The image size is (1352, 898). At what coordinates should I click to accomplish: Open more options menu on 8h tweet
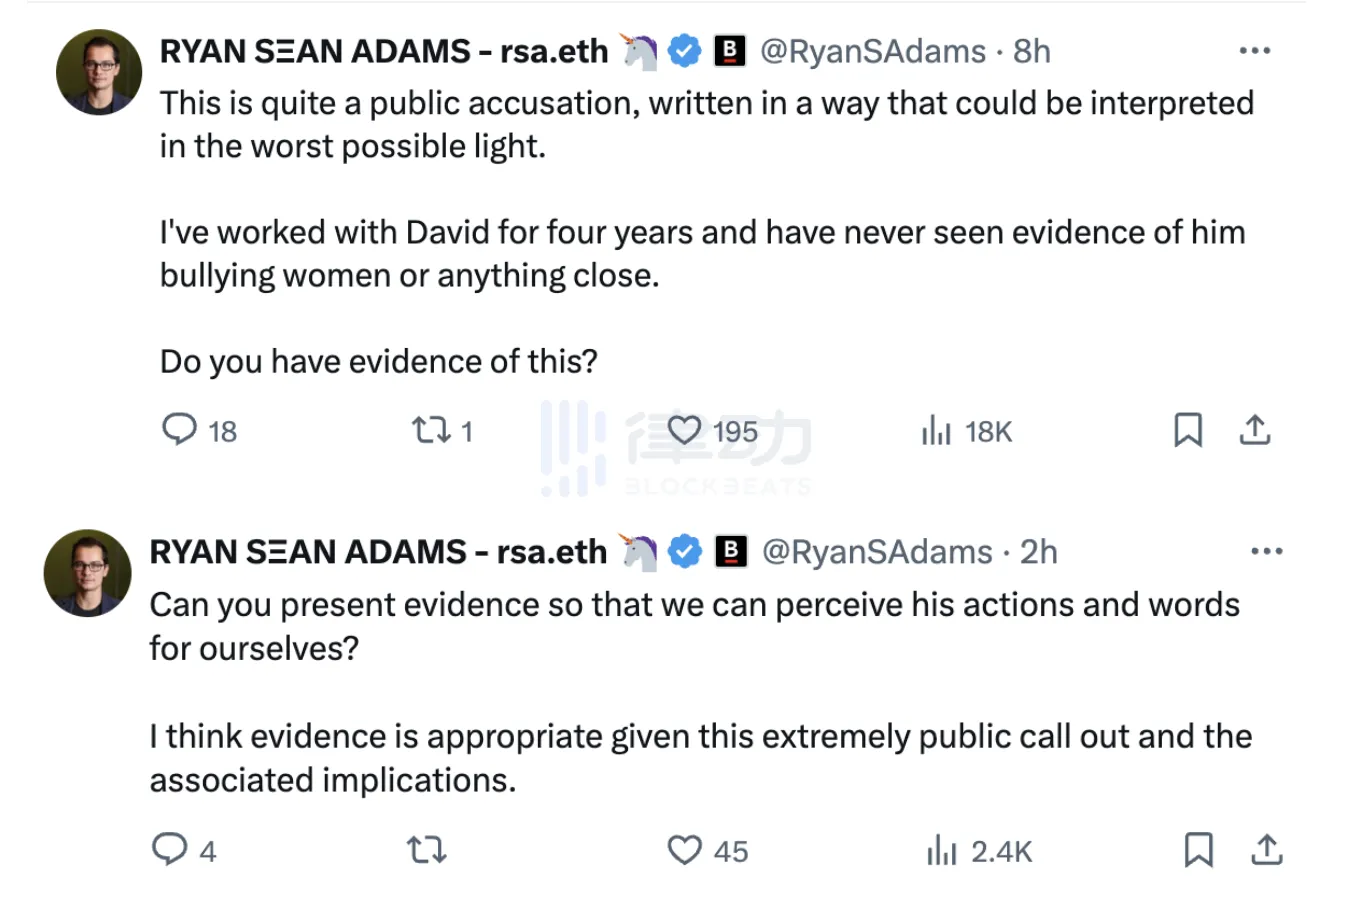[1254, 50]
